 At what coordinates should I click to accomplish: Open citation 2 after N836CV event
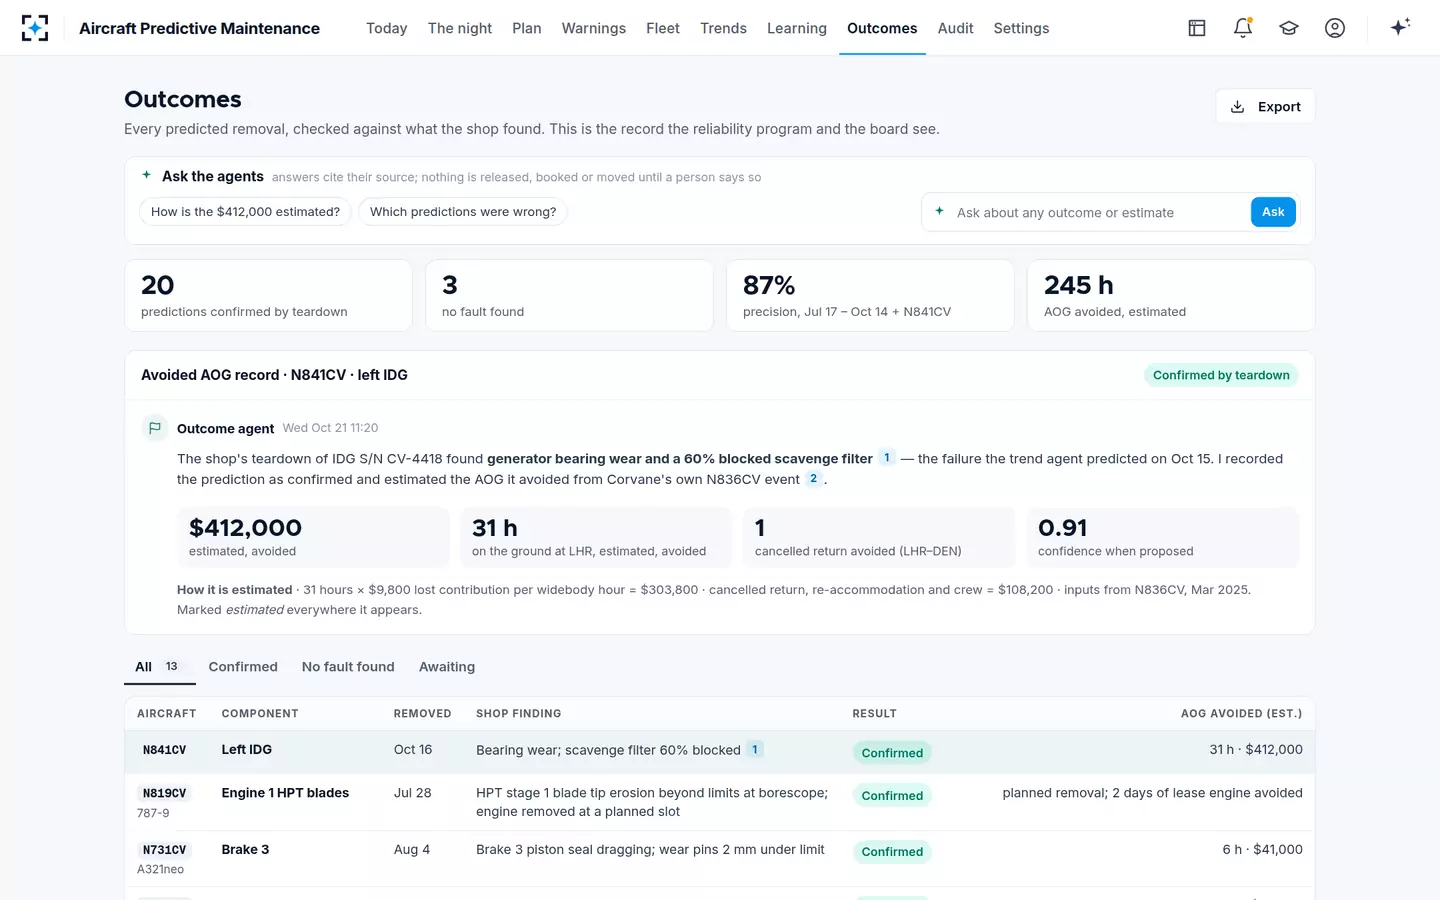point(814,479)
